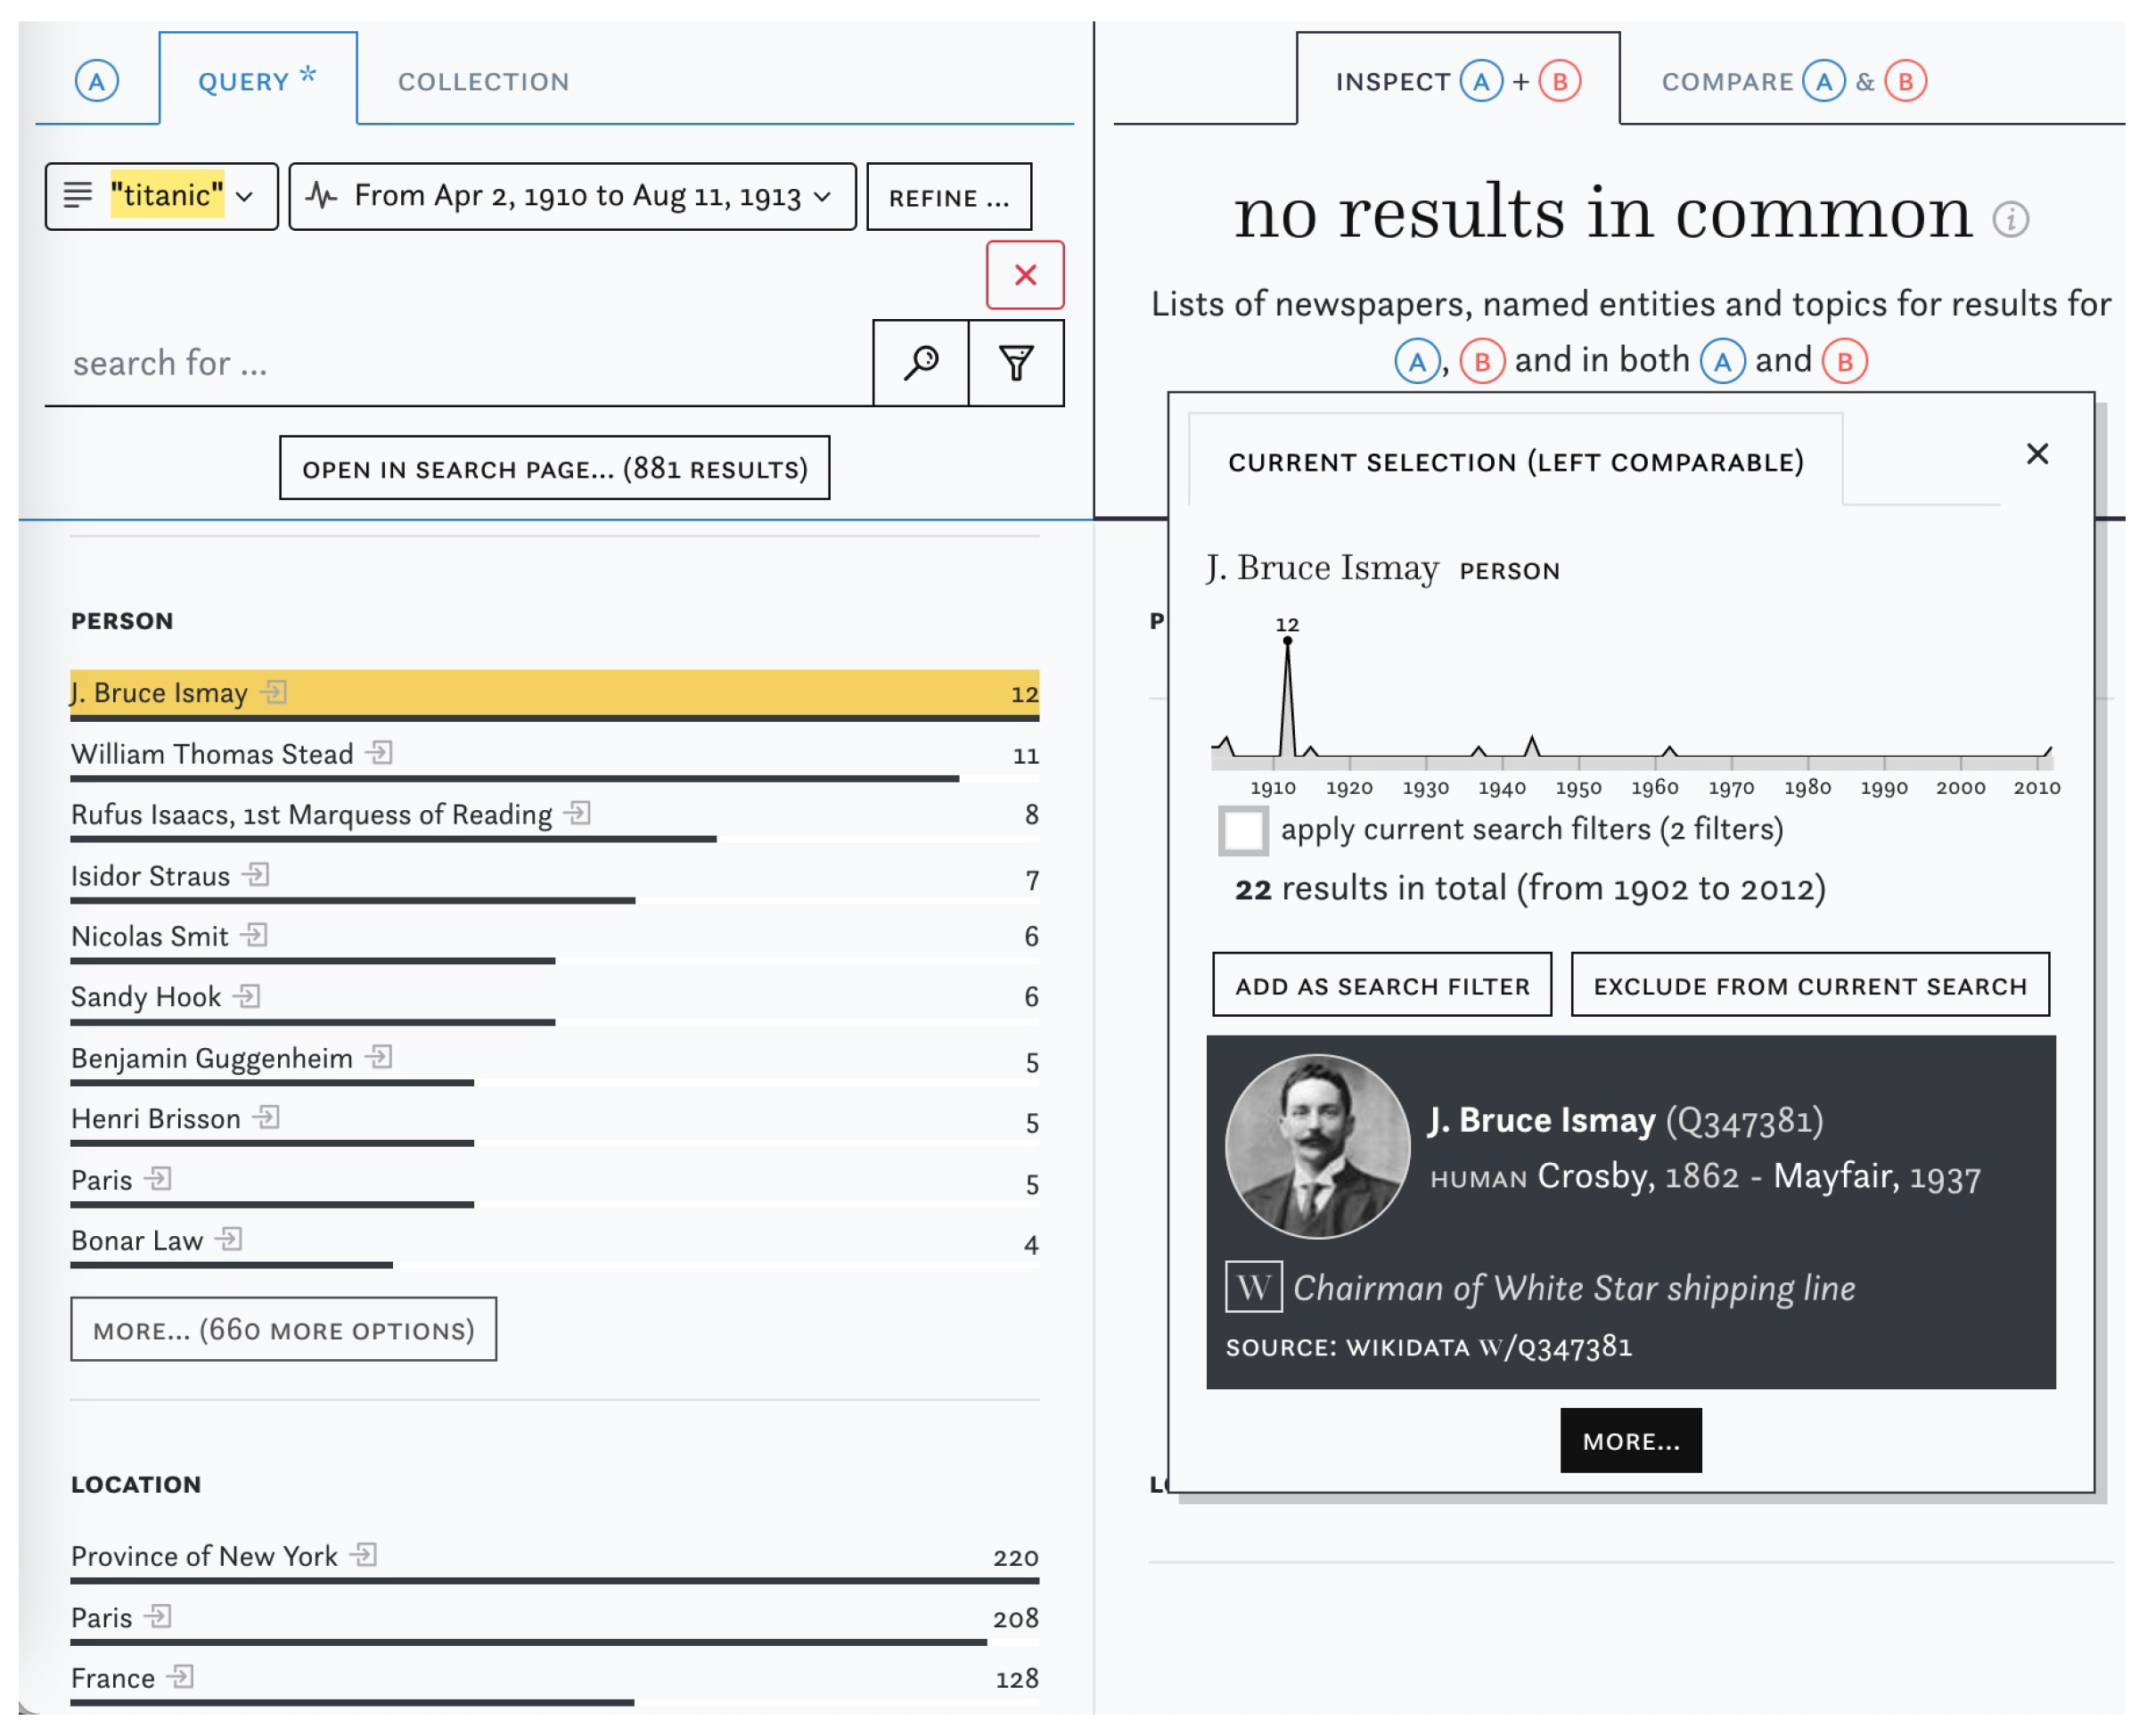Click the 12 peak marker on timeline chart
This screenshot has height=1736, width=2147.
[x=1287, y=641]
